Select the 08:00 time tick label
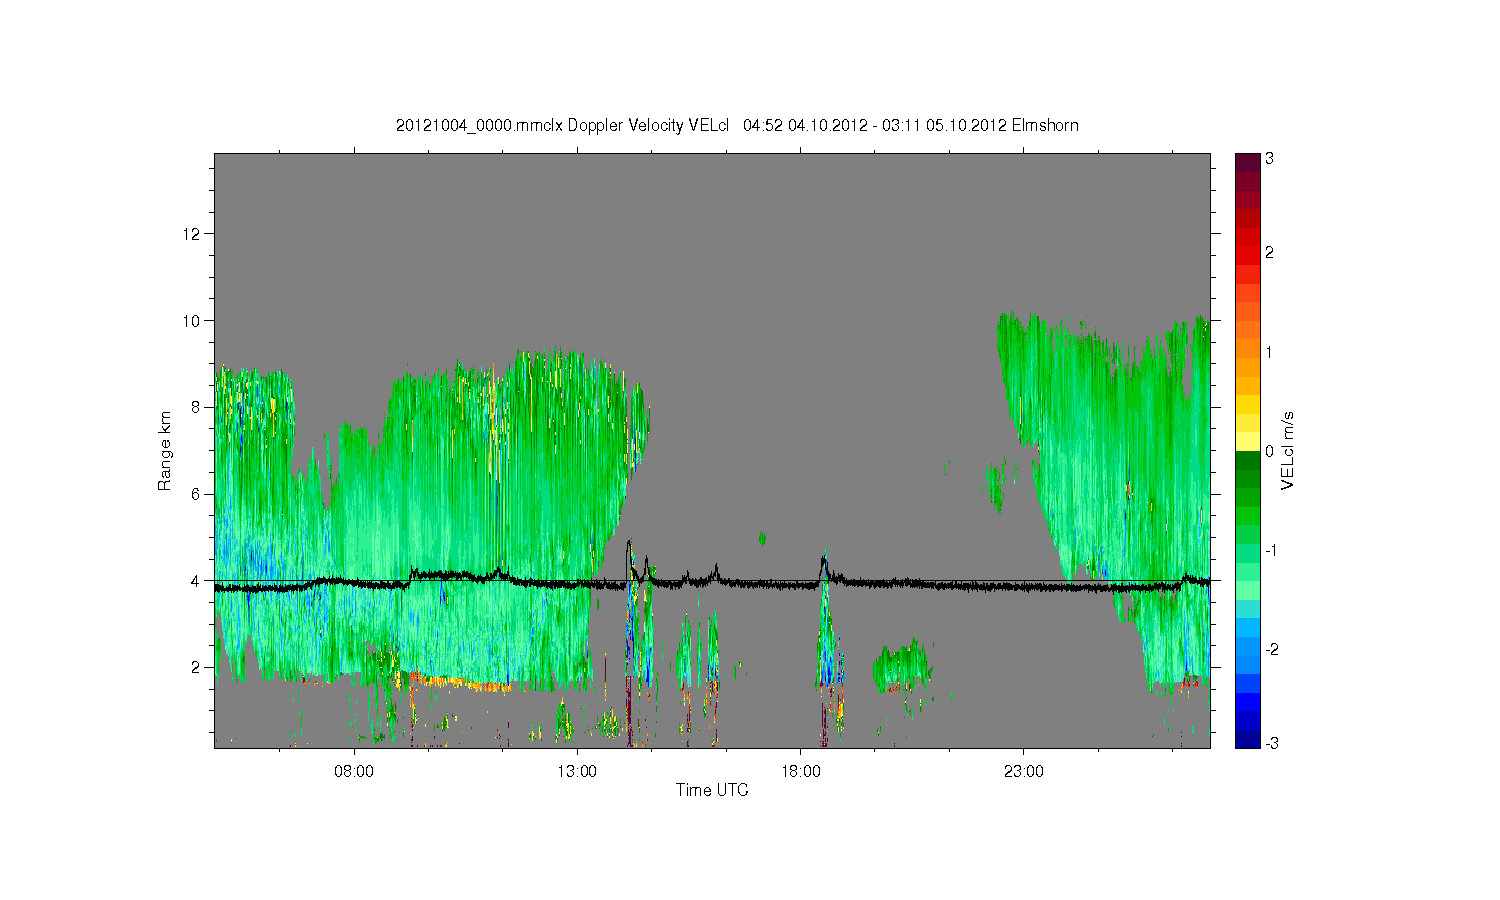This screenshot has height=900, width=1500. click(x=354, y=771)
